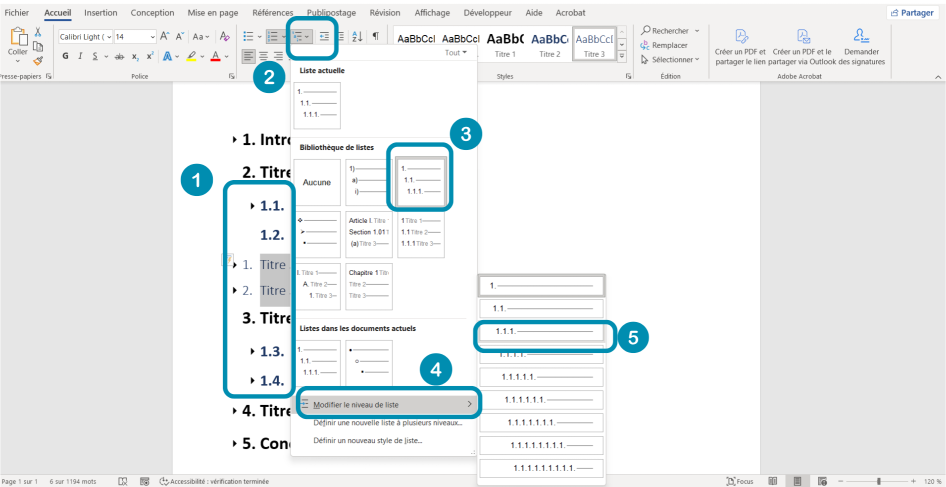Select the 1.1.1. list level option
Screen dimensions: 946x487
pyautogui.click(x=541, y=331)
